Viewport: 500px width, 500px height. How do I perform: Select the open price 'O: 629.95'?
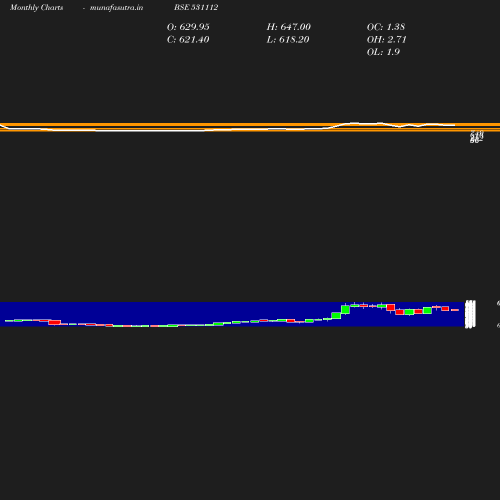[188, 27]
